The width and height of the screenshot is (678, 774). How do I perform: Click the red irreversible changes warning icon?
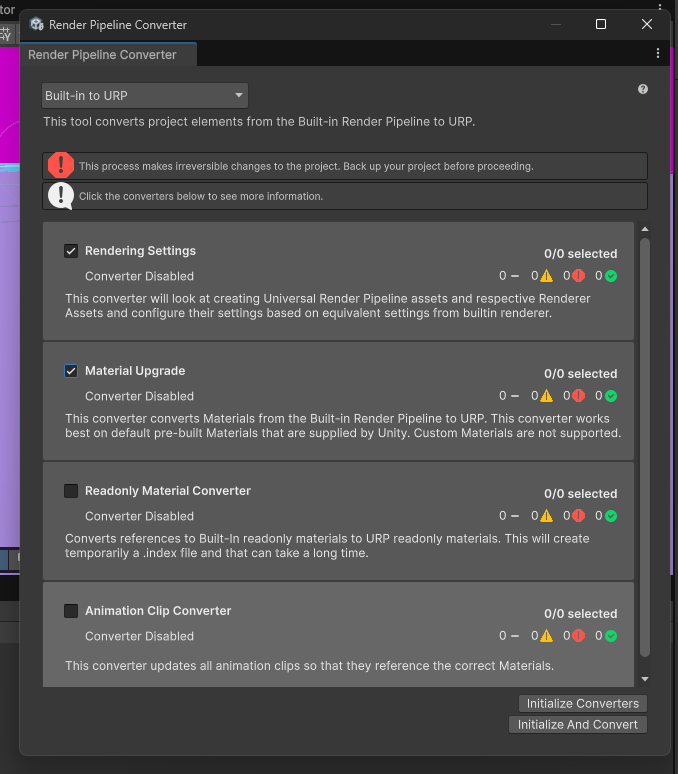(61, 166)
